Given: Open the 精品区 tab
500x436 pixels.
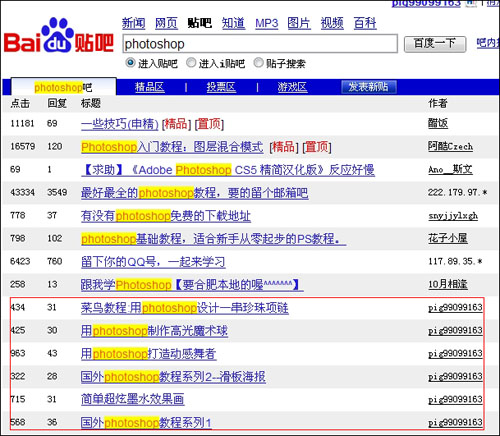Looking at the screenshot, I should [x=150, y=87].
